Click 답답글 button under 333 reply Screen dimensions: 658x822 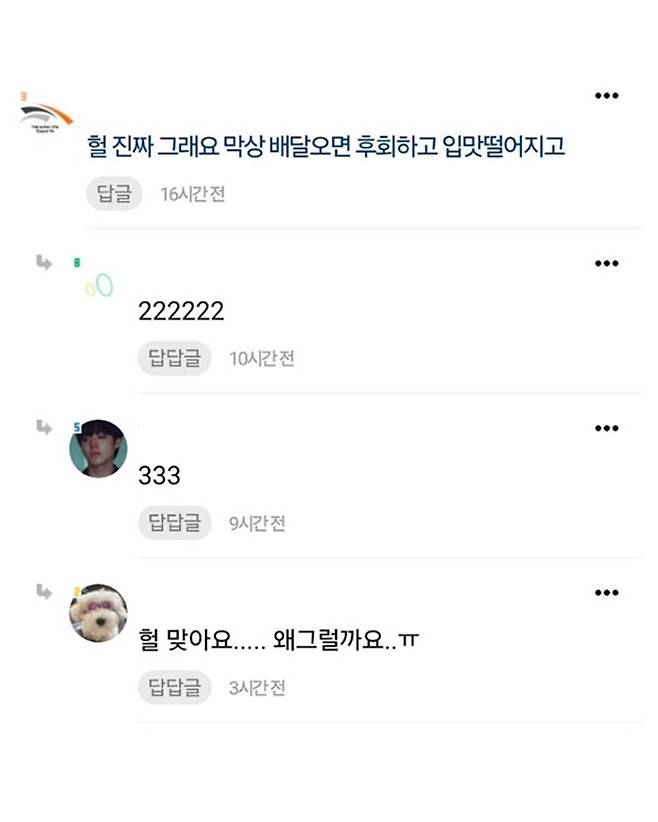(x=175, y=523)
